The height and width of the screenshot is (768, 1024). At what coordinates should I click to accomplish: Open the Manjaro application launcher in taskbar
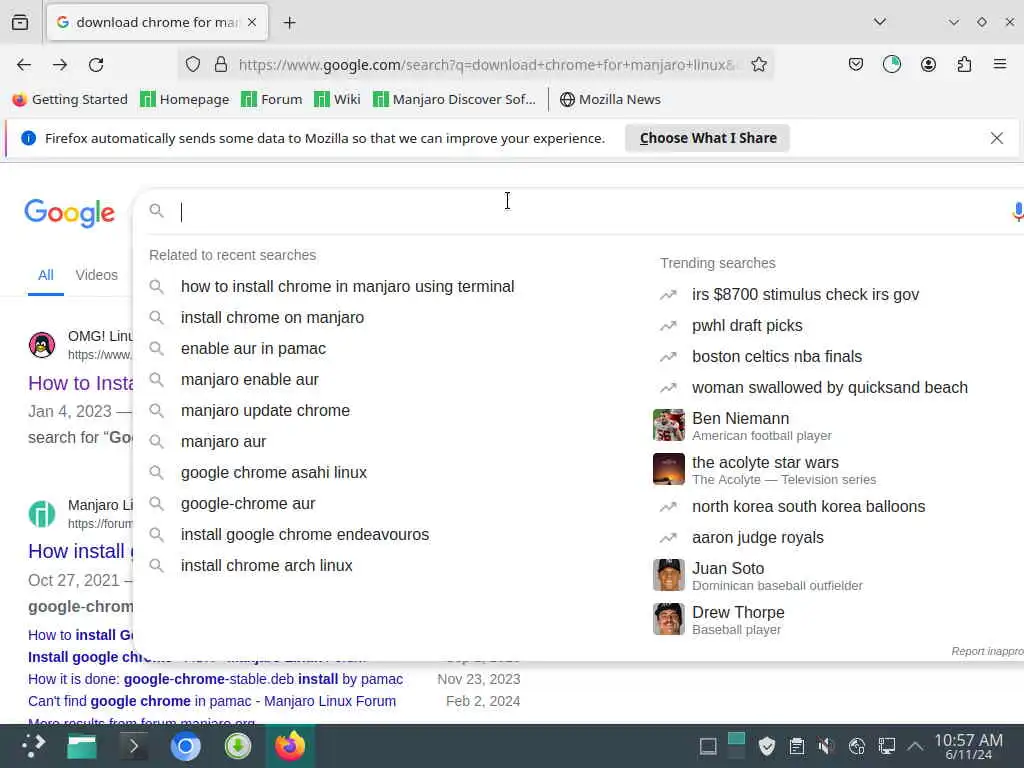32,746
